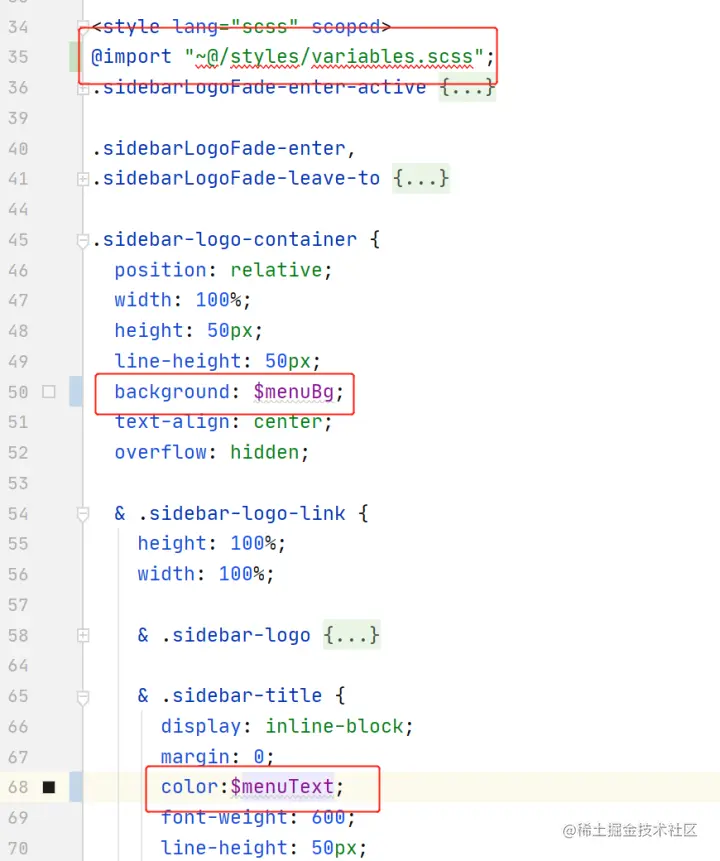720x861 pixels.
Task: Click gutter line number 50
Action: point(18,392)
